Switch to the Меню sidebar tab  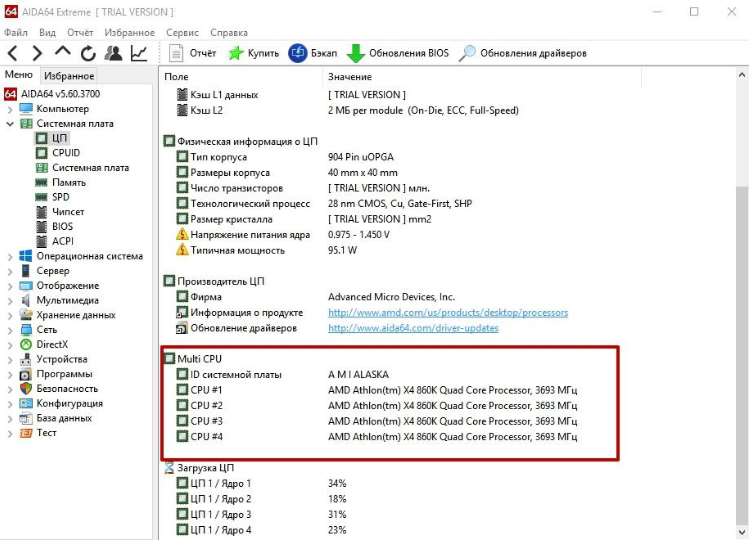click(19, 75)
